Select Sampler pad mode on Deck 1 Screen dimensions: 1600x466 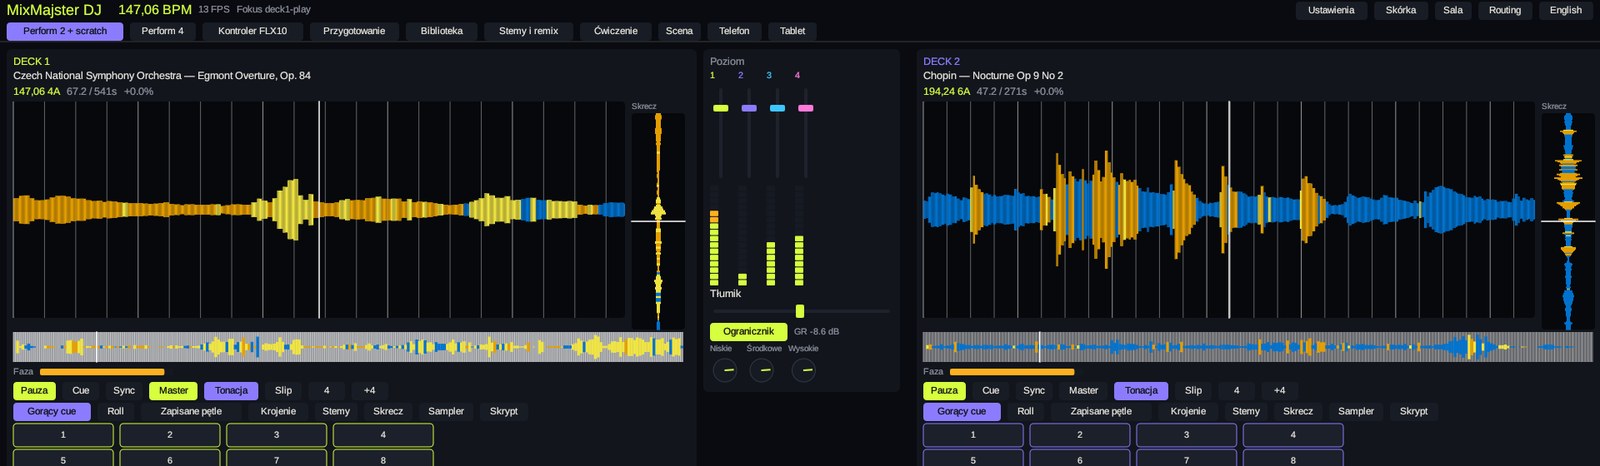coord(446,412)
